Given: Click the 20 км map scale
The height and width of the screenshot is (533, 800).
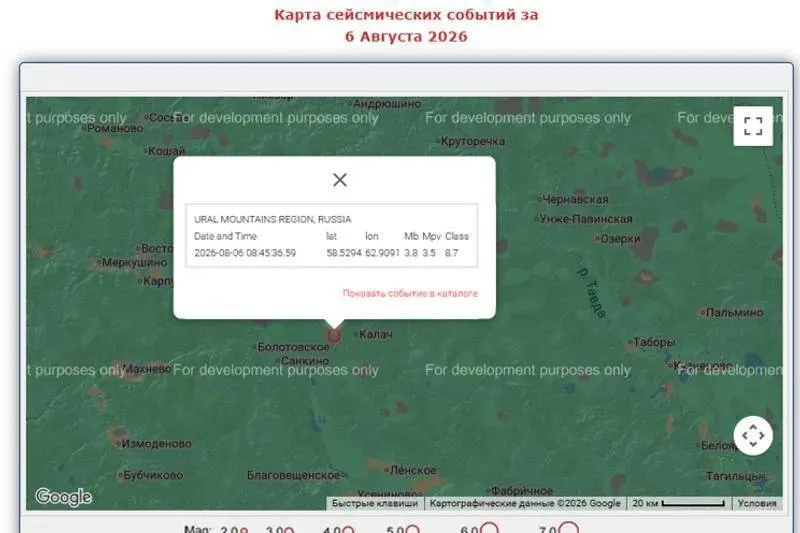Looking at the screenshot, I should [x=679, y=503].
